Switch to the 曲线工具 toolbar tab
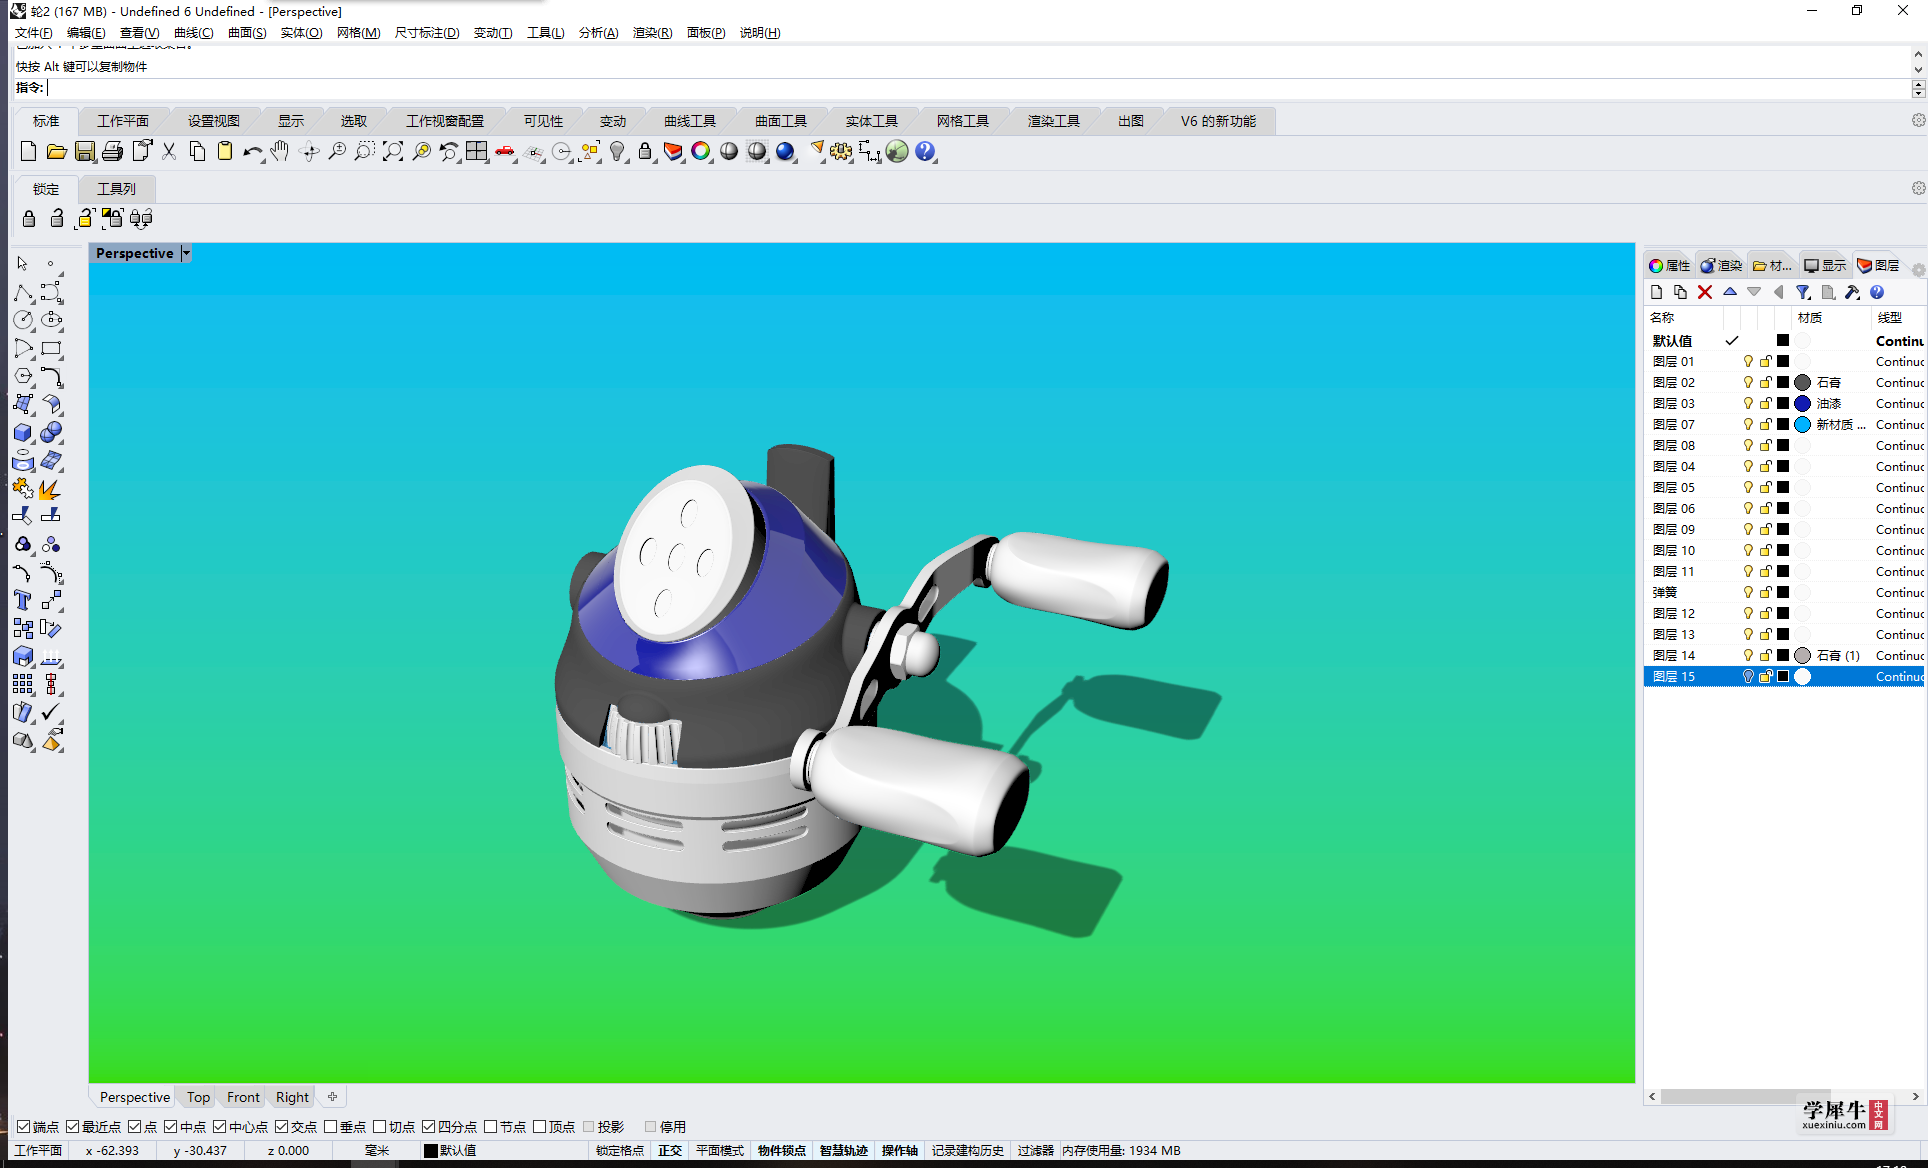This screenshot has height=1168, width=1928. (690, 121)
